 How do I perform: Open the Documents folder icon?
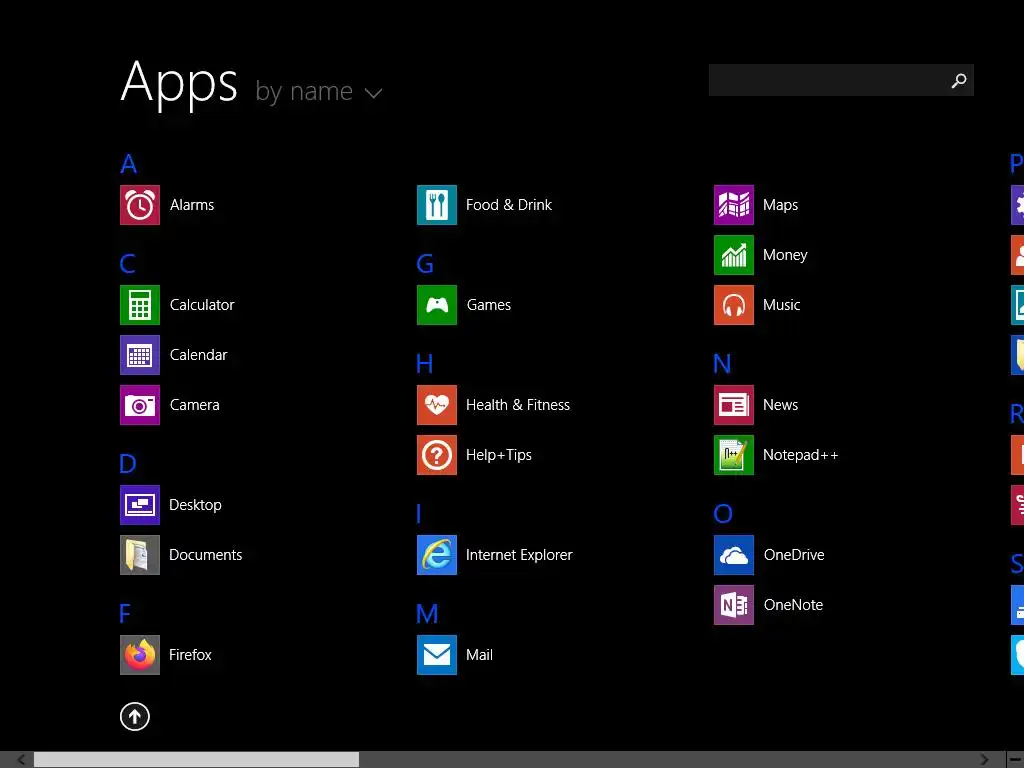click(140, 555)
